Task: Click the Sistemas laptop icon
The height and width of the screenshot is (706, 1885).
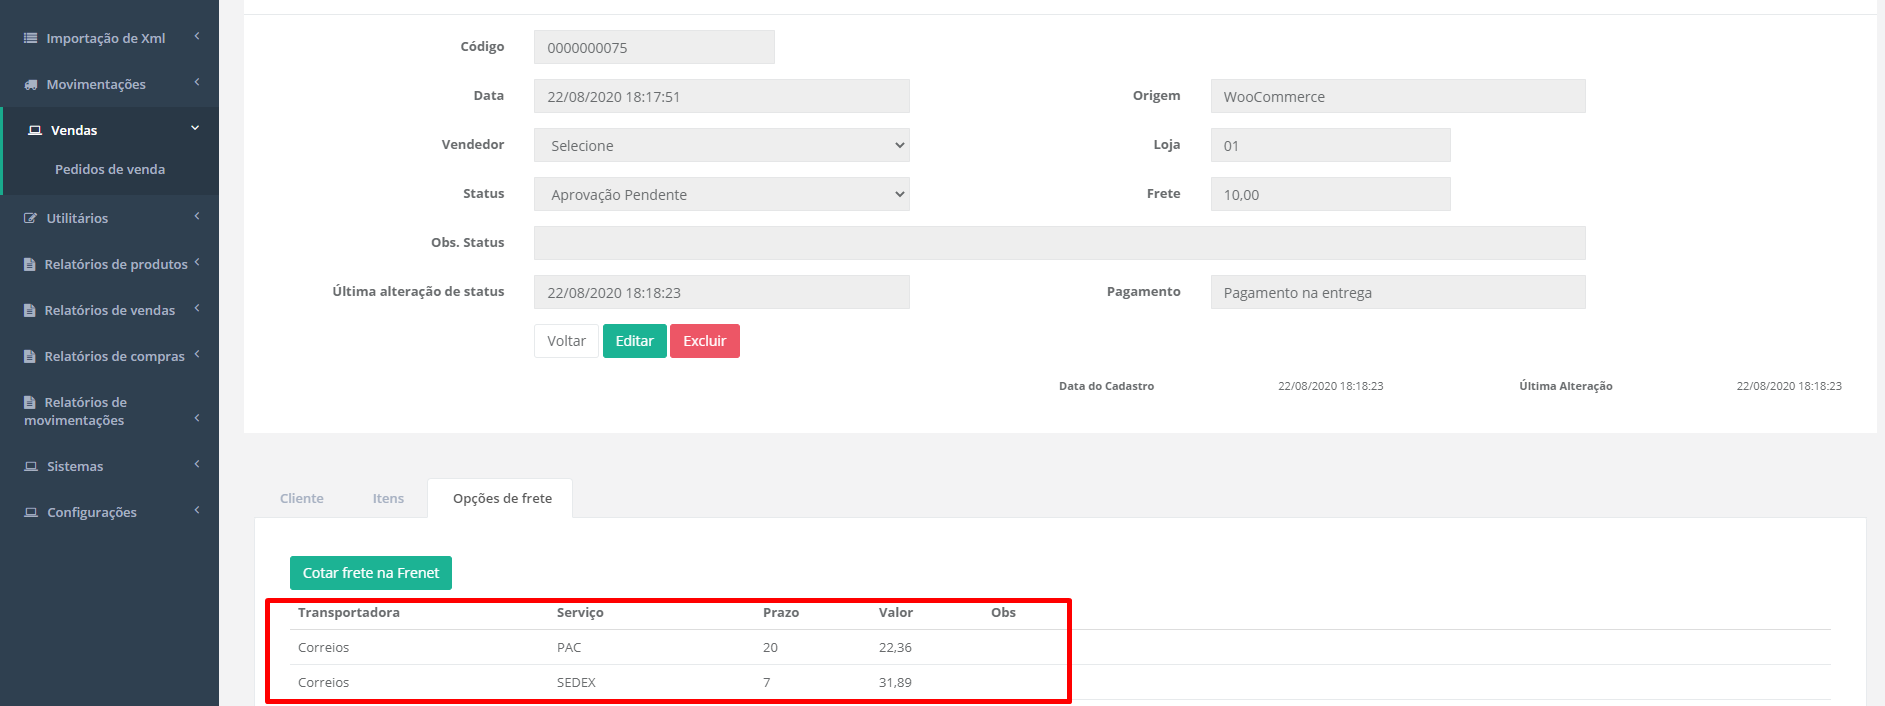Action: [31, 466]
